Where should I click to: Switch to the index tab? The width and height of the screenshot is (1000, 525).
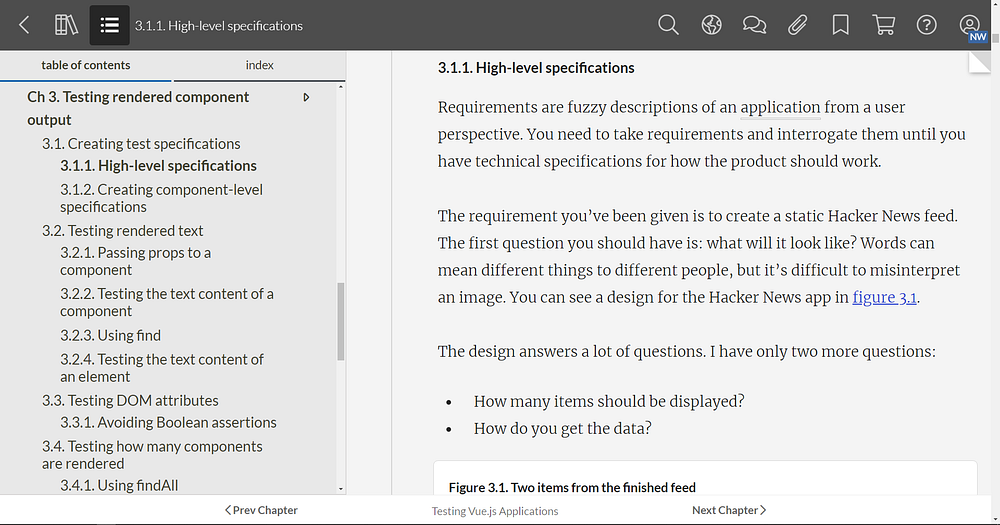(x=259, y=65)
